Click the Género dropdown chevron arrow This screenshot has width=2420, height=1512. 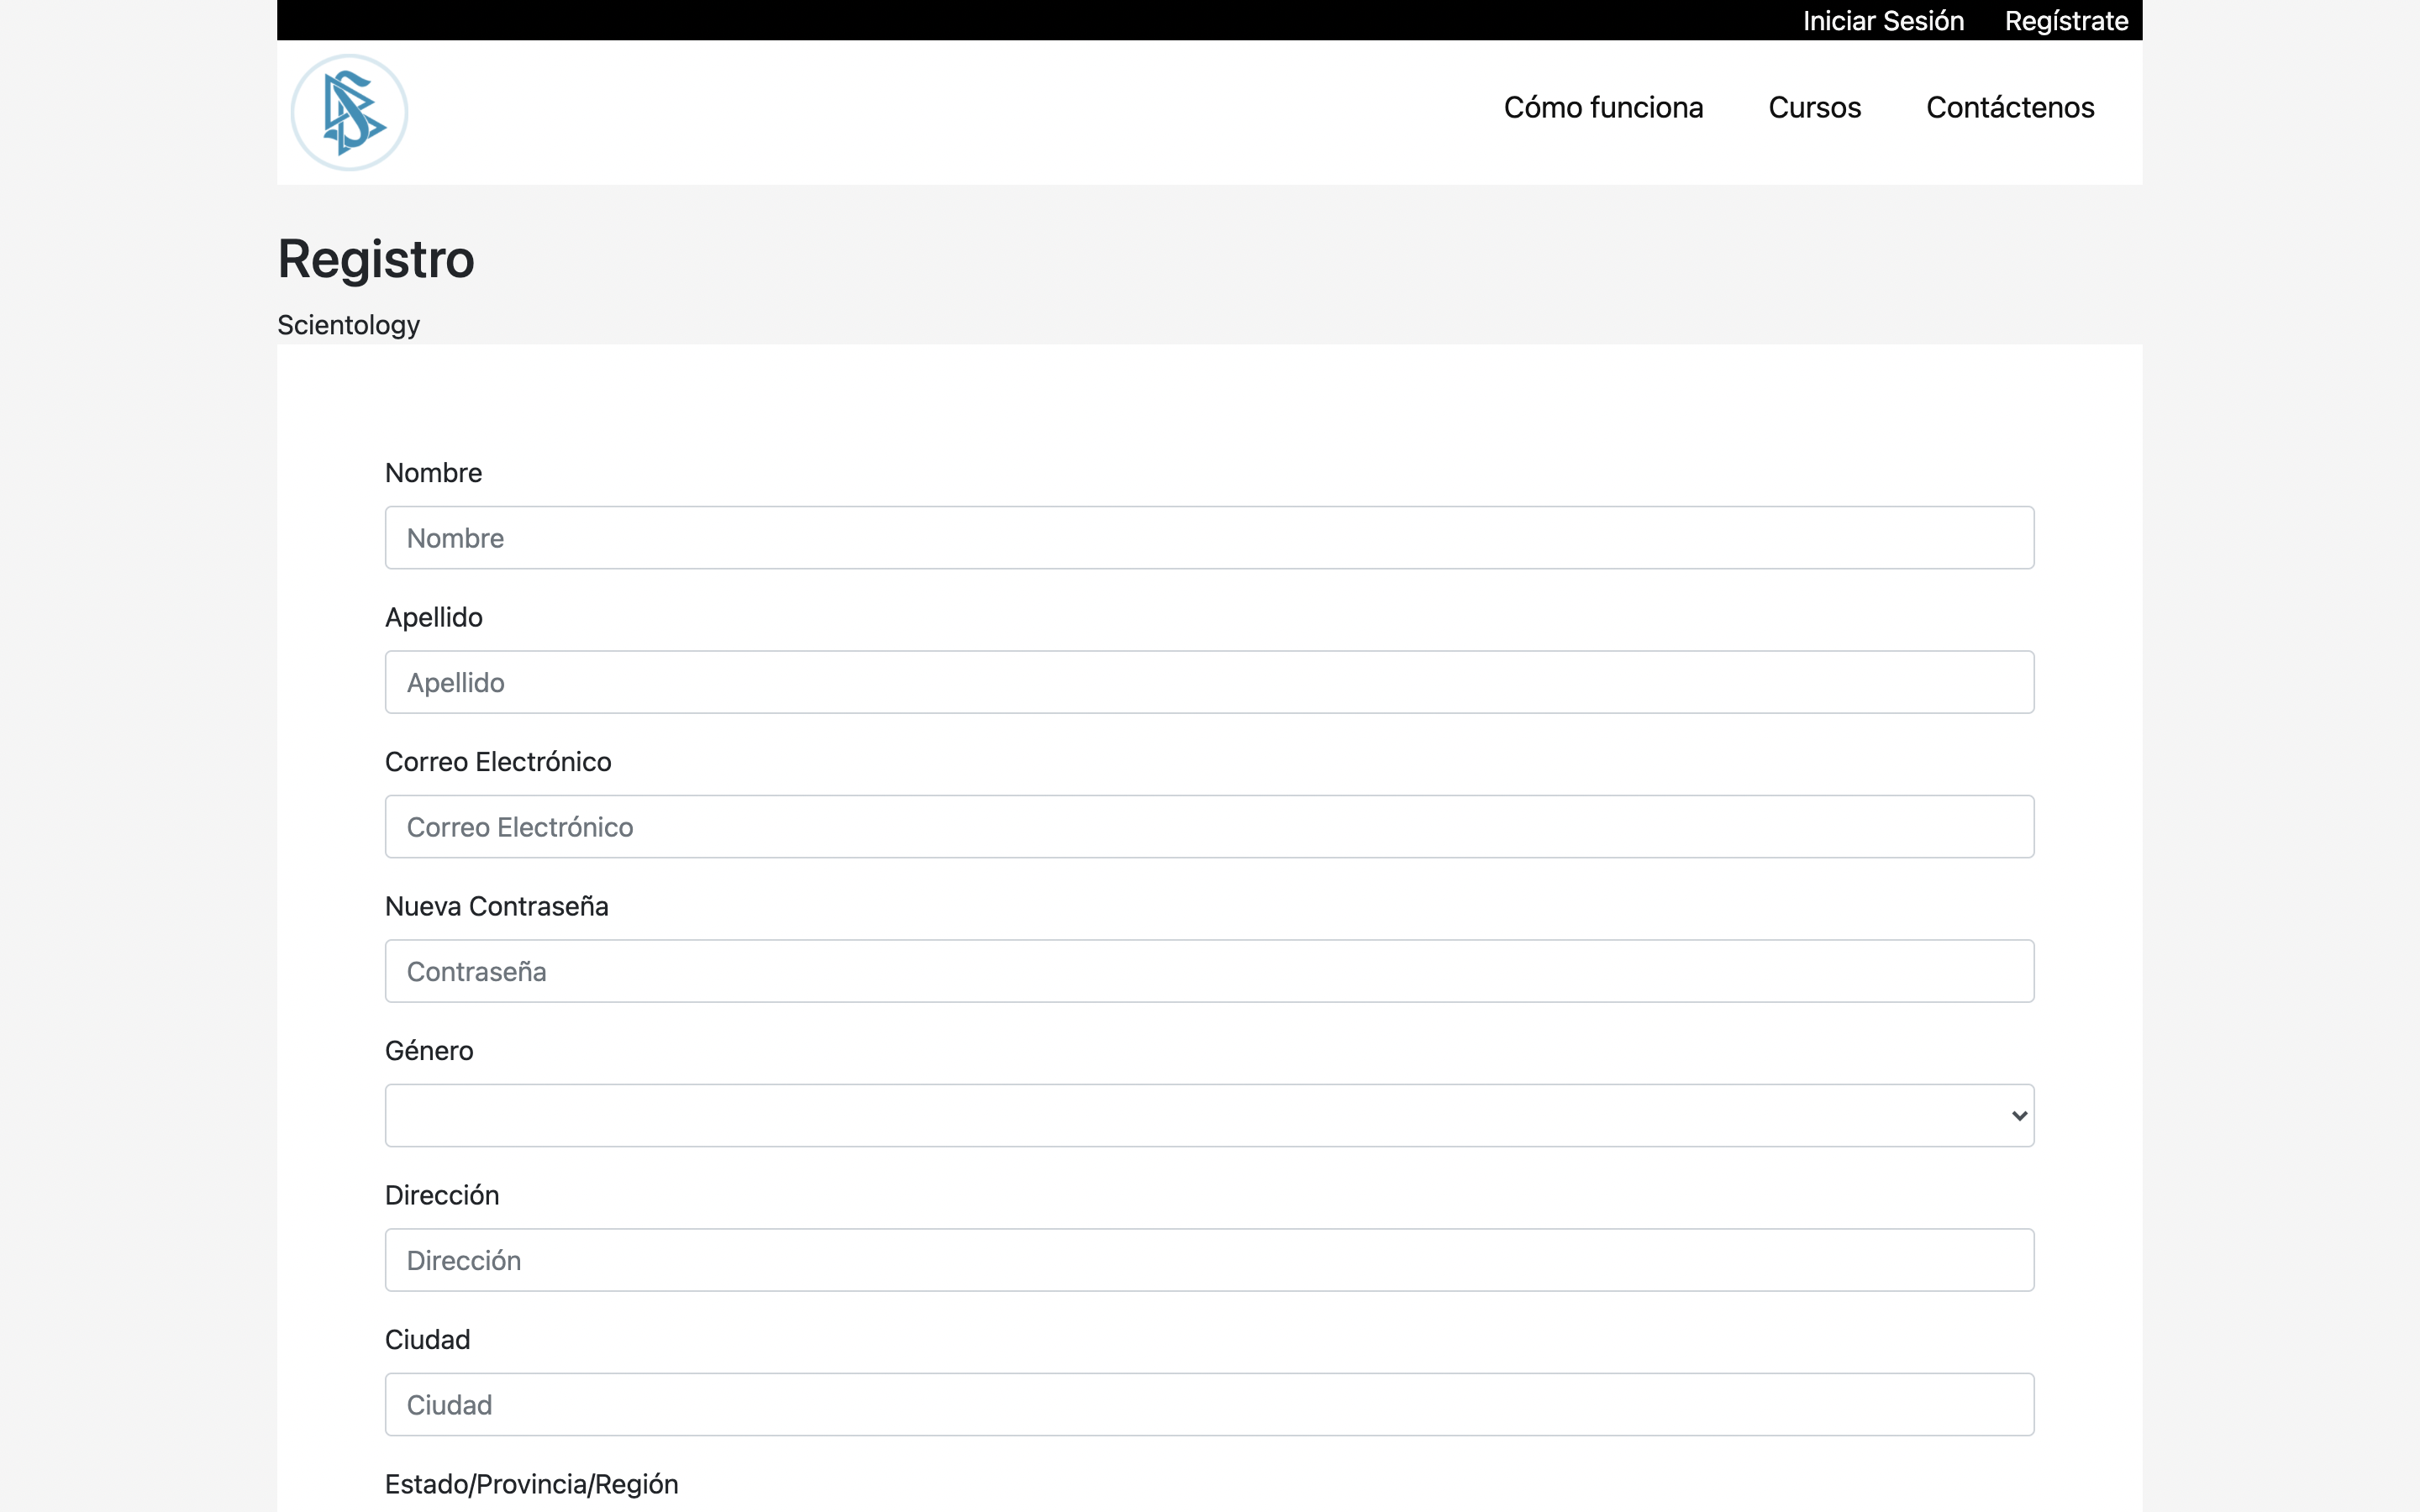pos(2018,1116)
